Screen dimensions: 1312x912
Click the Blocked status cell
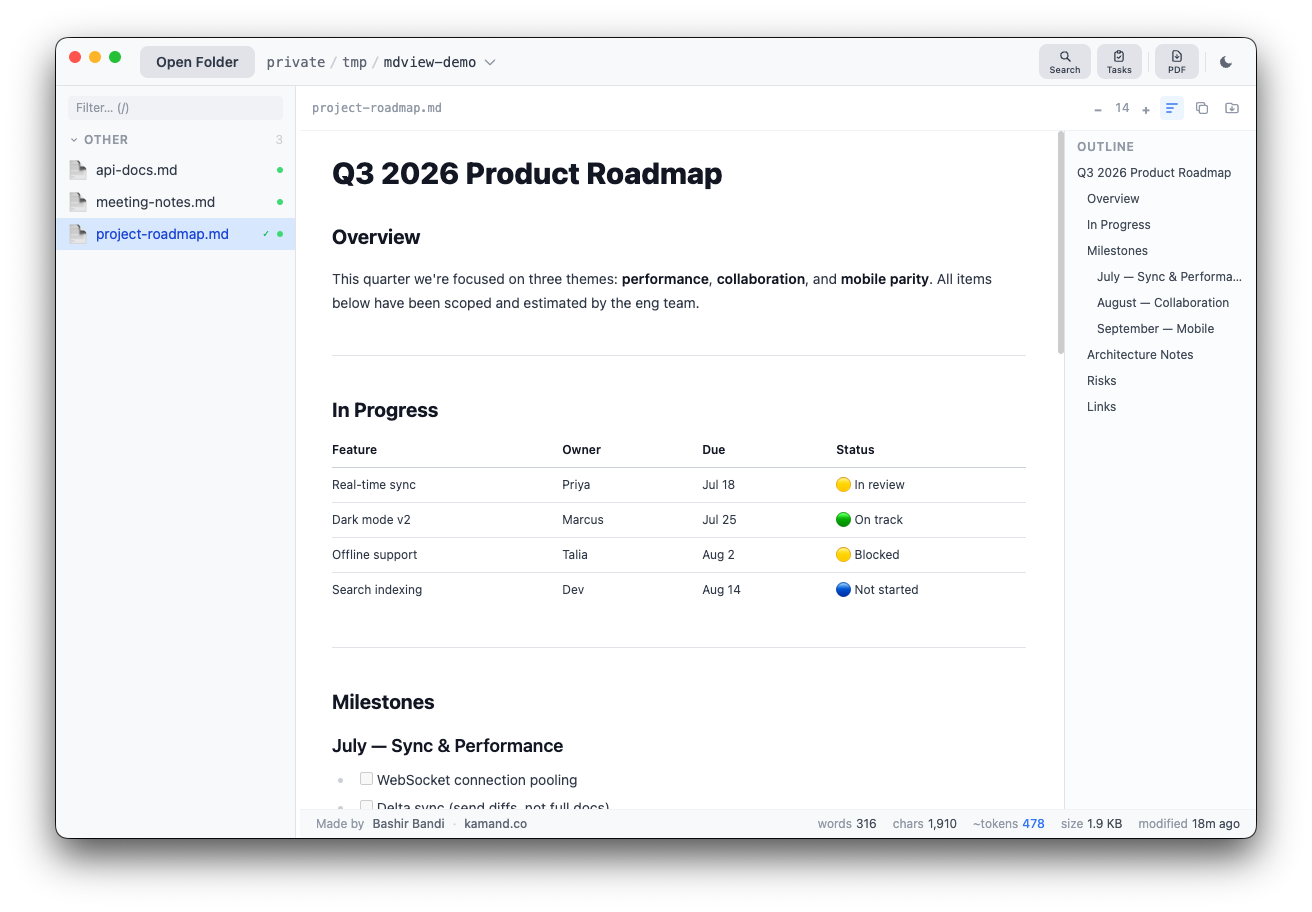tap(868, 555)
